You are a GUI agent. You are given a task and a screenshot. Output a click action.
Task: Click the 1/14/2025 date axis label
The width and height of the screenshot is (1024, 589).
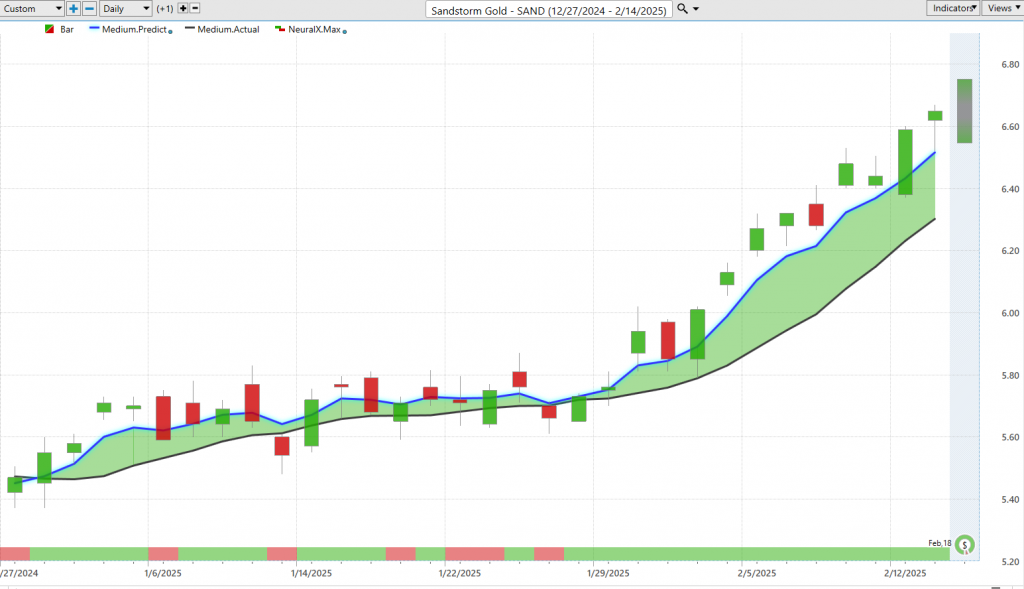click(x=312, y=573)
